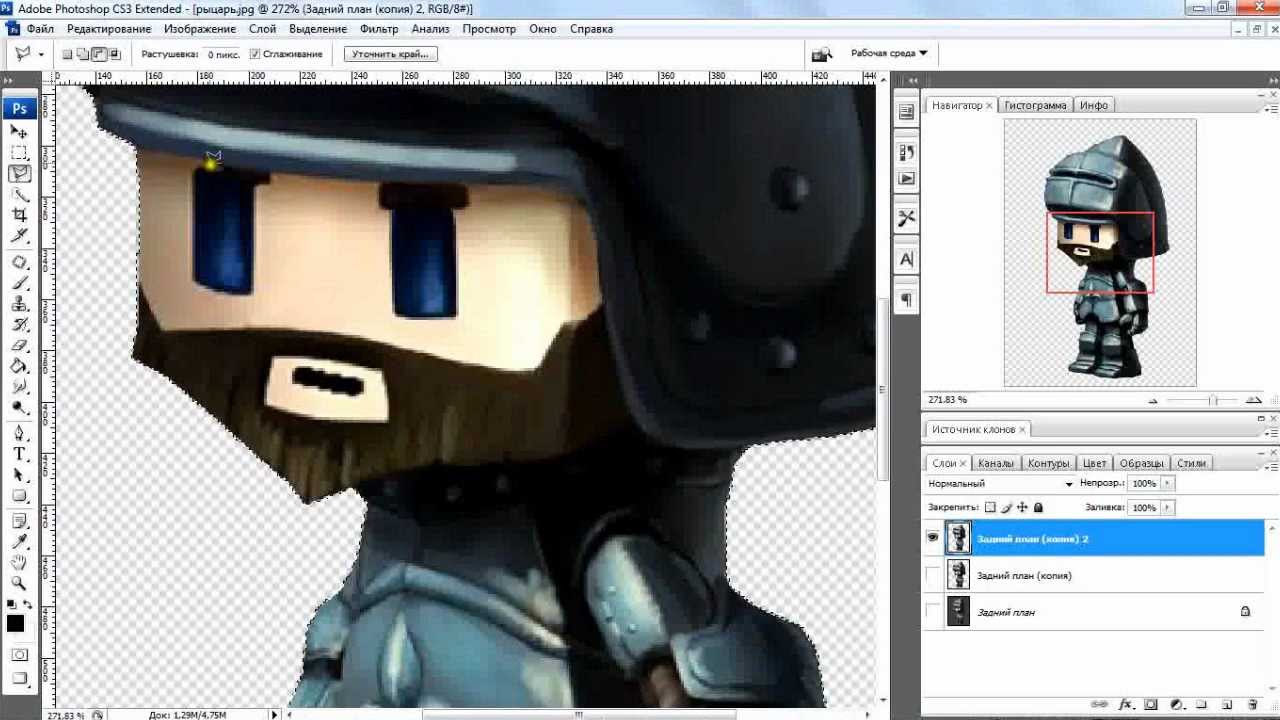
Task: Select the Dodge tool
Action: click(x=19, y=409)
